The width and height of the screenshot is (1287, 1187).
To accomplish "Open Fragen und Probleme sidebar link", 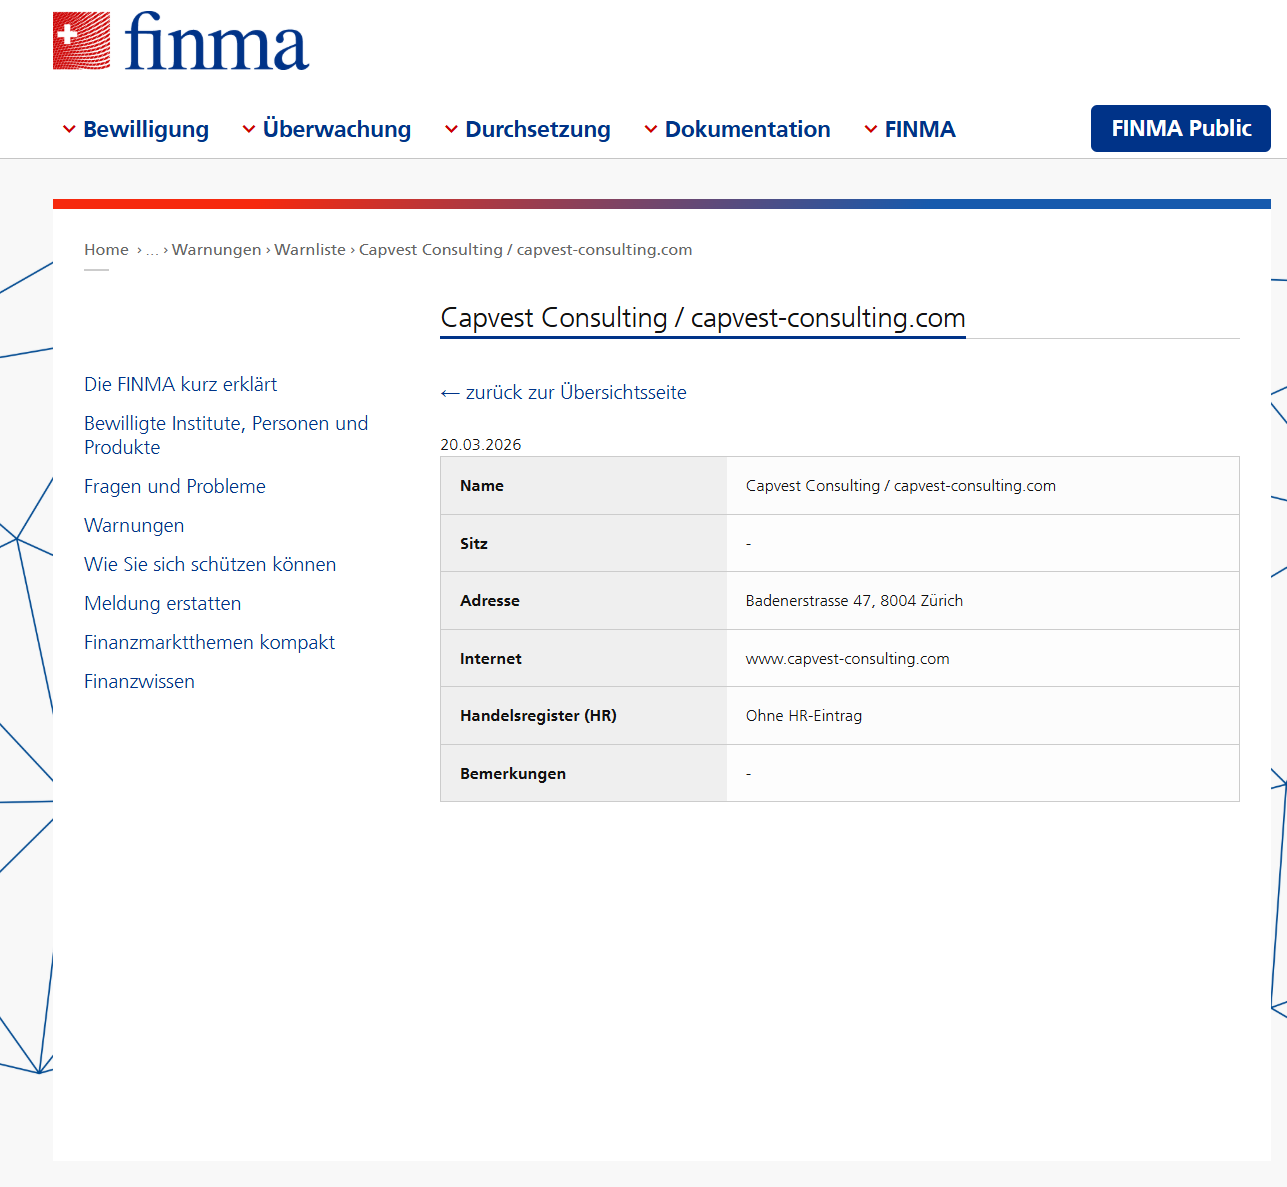I will [x=175, y=486].
